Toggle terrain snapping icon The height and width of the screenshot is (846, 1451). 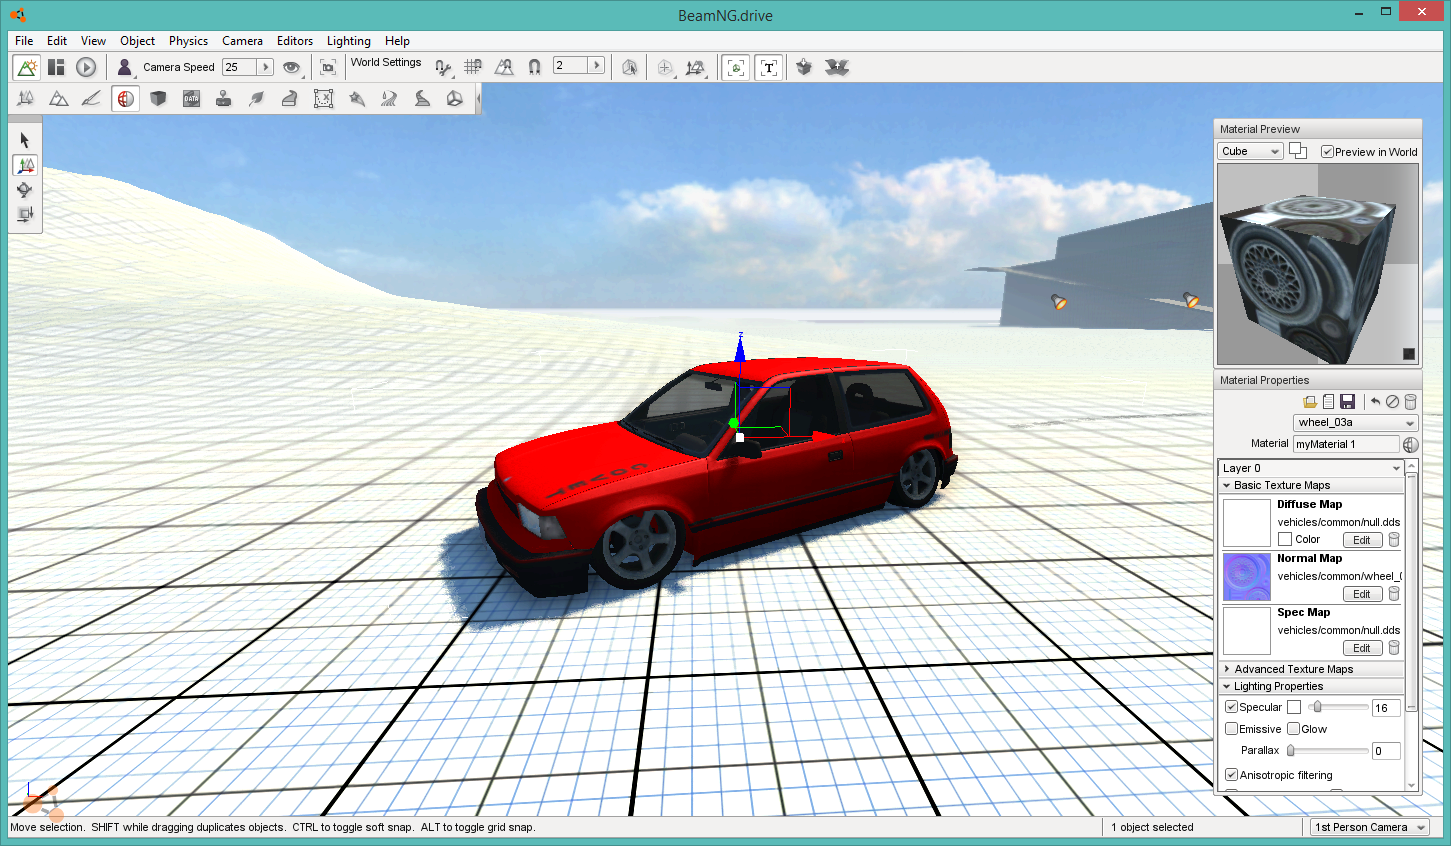click(504, 67)
